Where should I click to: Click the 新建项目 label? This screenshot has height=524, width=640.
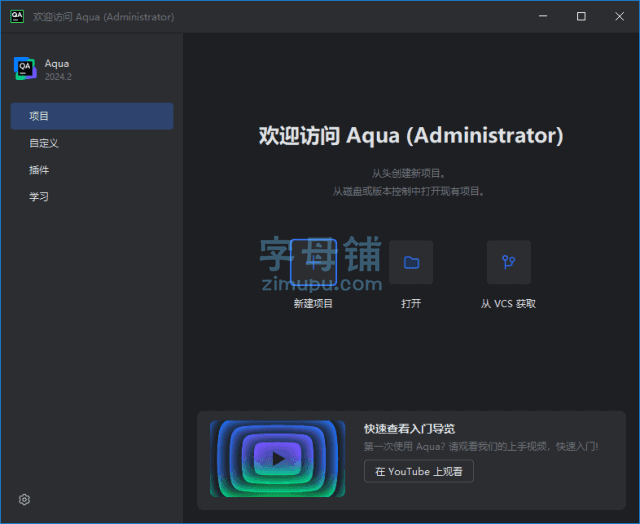(x=313, y=304)
